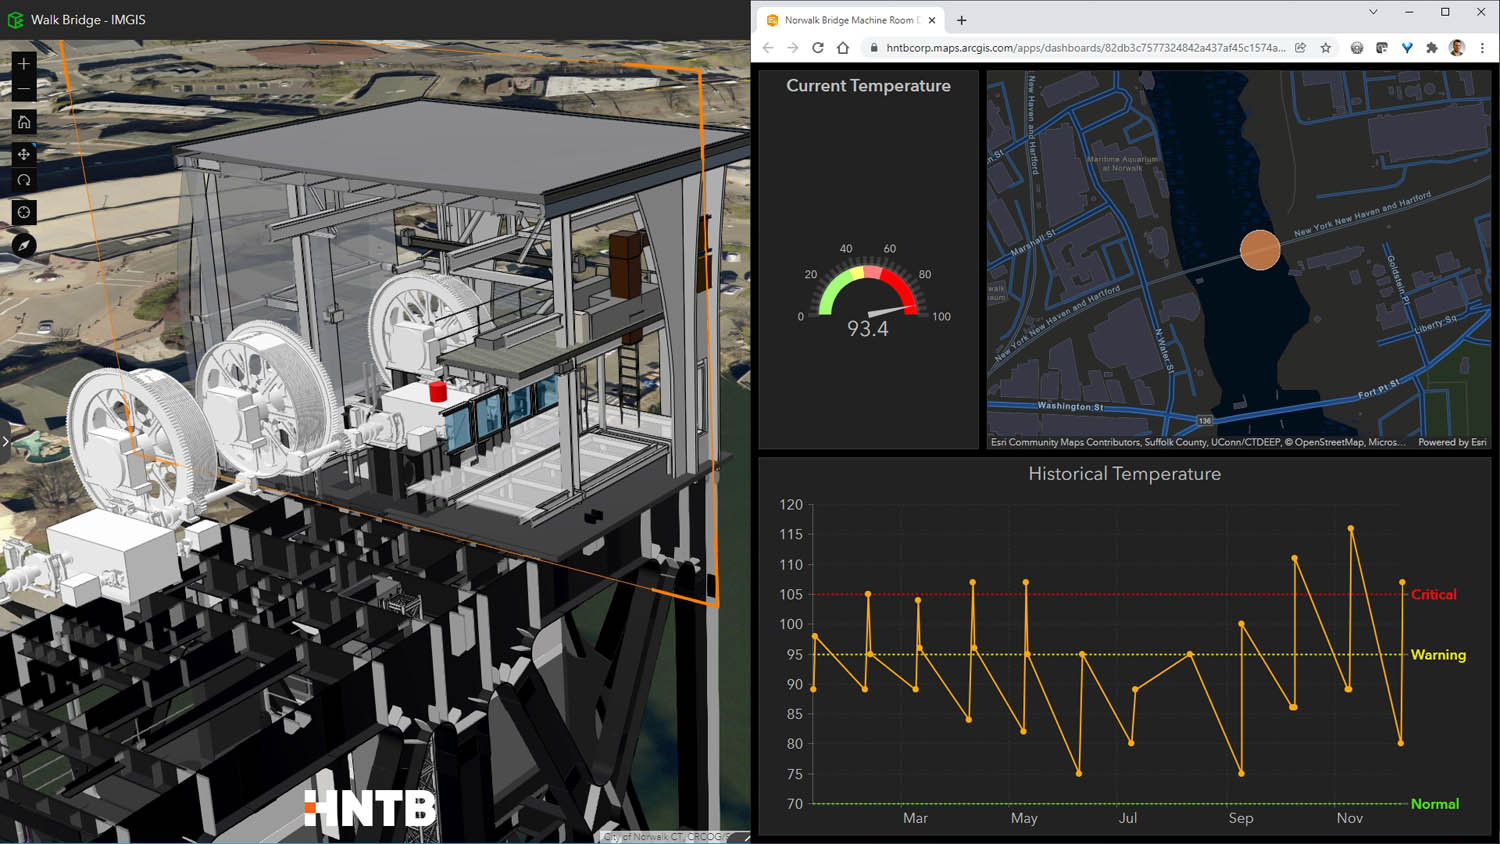Click the highest November data point
The height and width of the screenshot is (844, 1500).
pos(1351,528)
